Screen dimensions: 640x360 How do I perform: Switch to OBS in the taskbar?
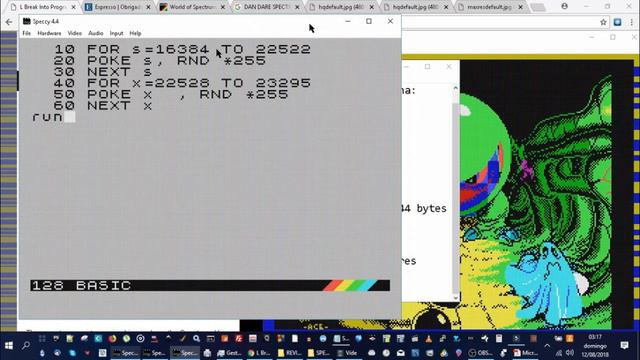(481, 353)
